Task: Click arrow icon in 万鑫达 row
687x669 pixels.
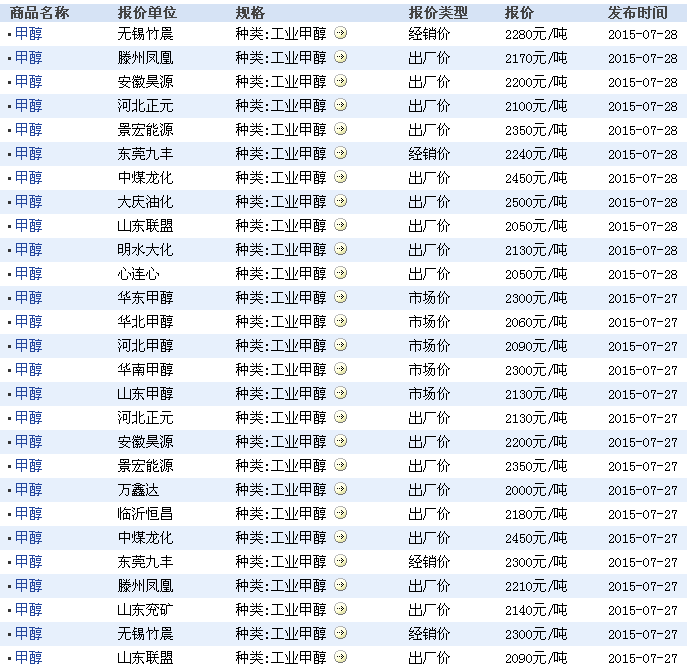Action: (x=340, y=488)
